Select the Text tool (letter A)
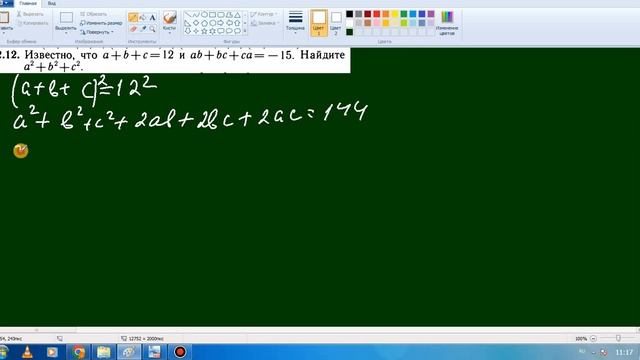The width and height of the screenshot is (640, 360). [152, 18]
